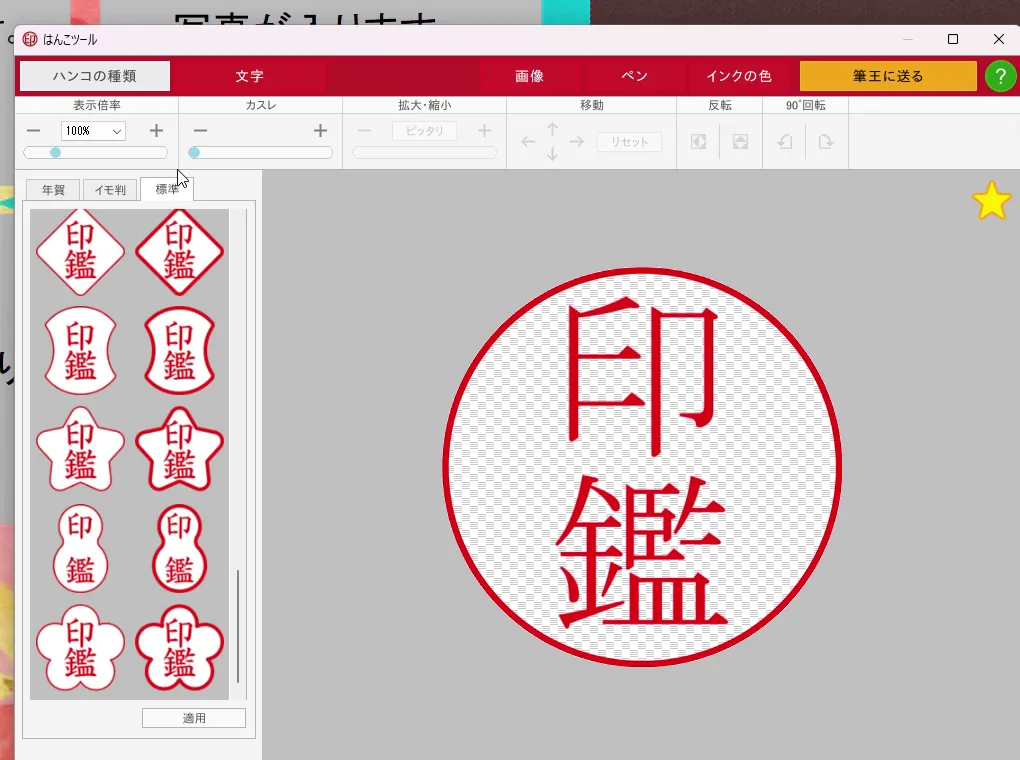This screenshot has width=1020, height=760.
Task: Open the 文字 tab
Action: [x=249, y=76]
